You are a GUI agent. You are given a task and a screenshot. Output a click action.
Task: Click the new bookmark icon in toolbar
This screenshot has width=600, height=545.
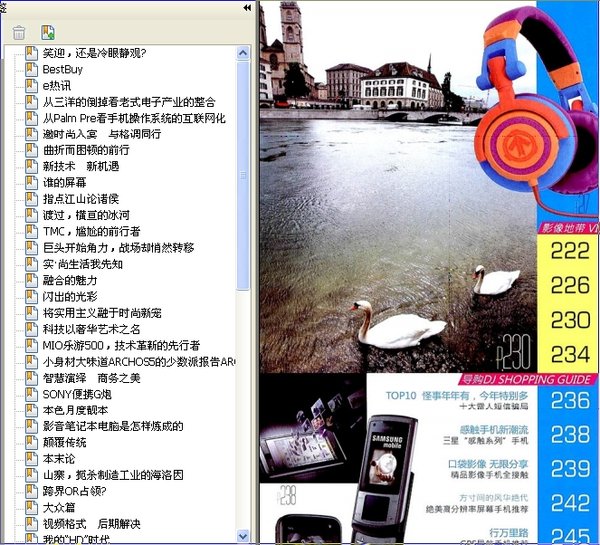click(x=48, y=33)
